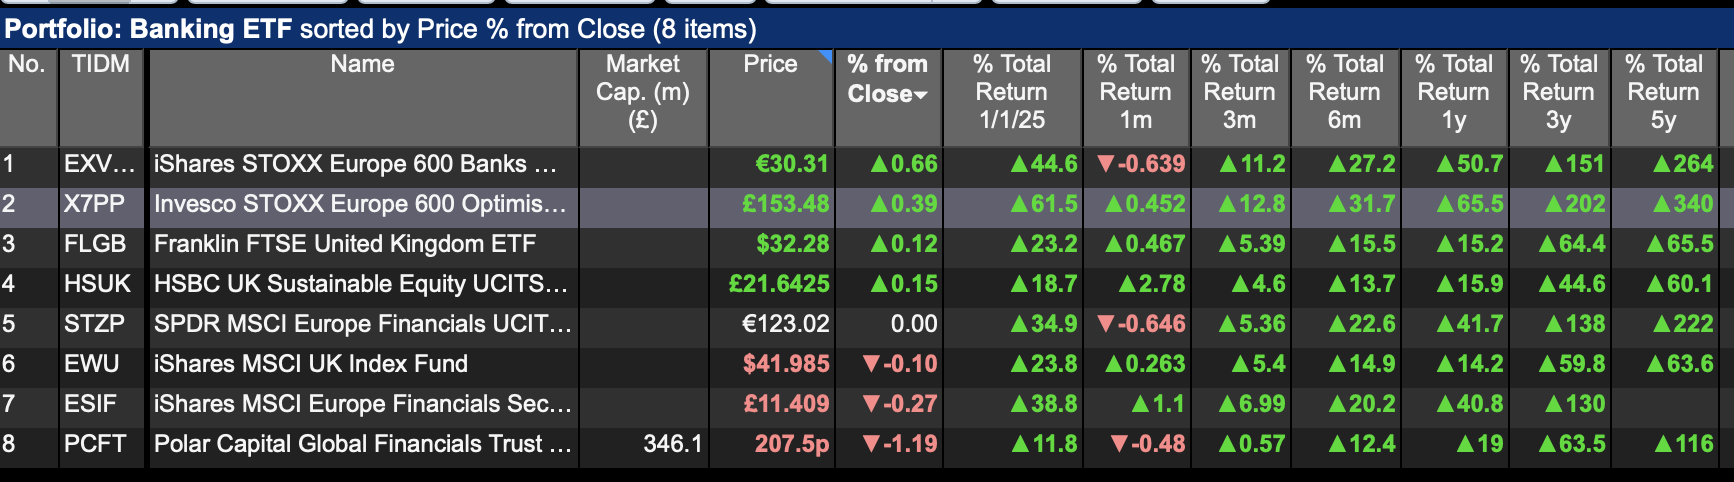
Task: Click the 340 five-year return value
Action: tap(1683, 204)
